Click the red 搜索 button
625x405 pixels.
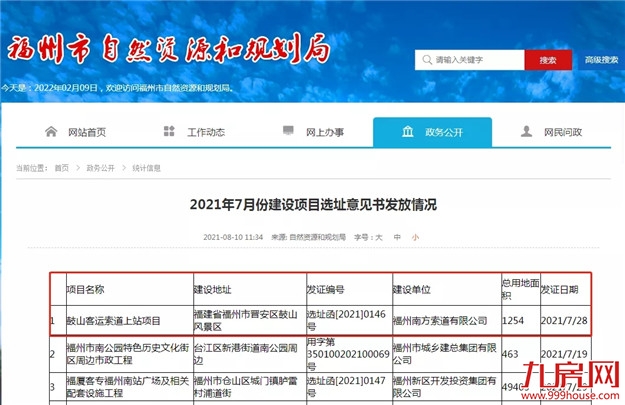click(x=548, y=60)
